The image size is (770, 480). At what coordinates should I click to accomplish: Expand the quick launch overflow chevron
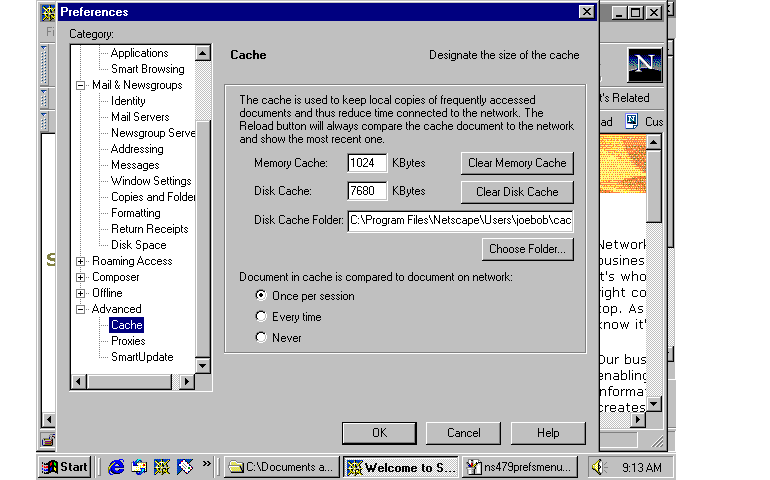coord(206,464)
